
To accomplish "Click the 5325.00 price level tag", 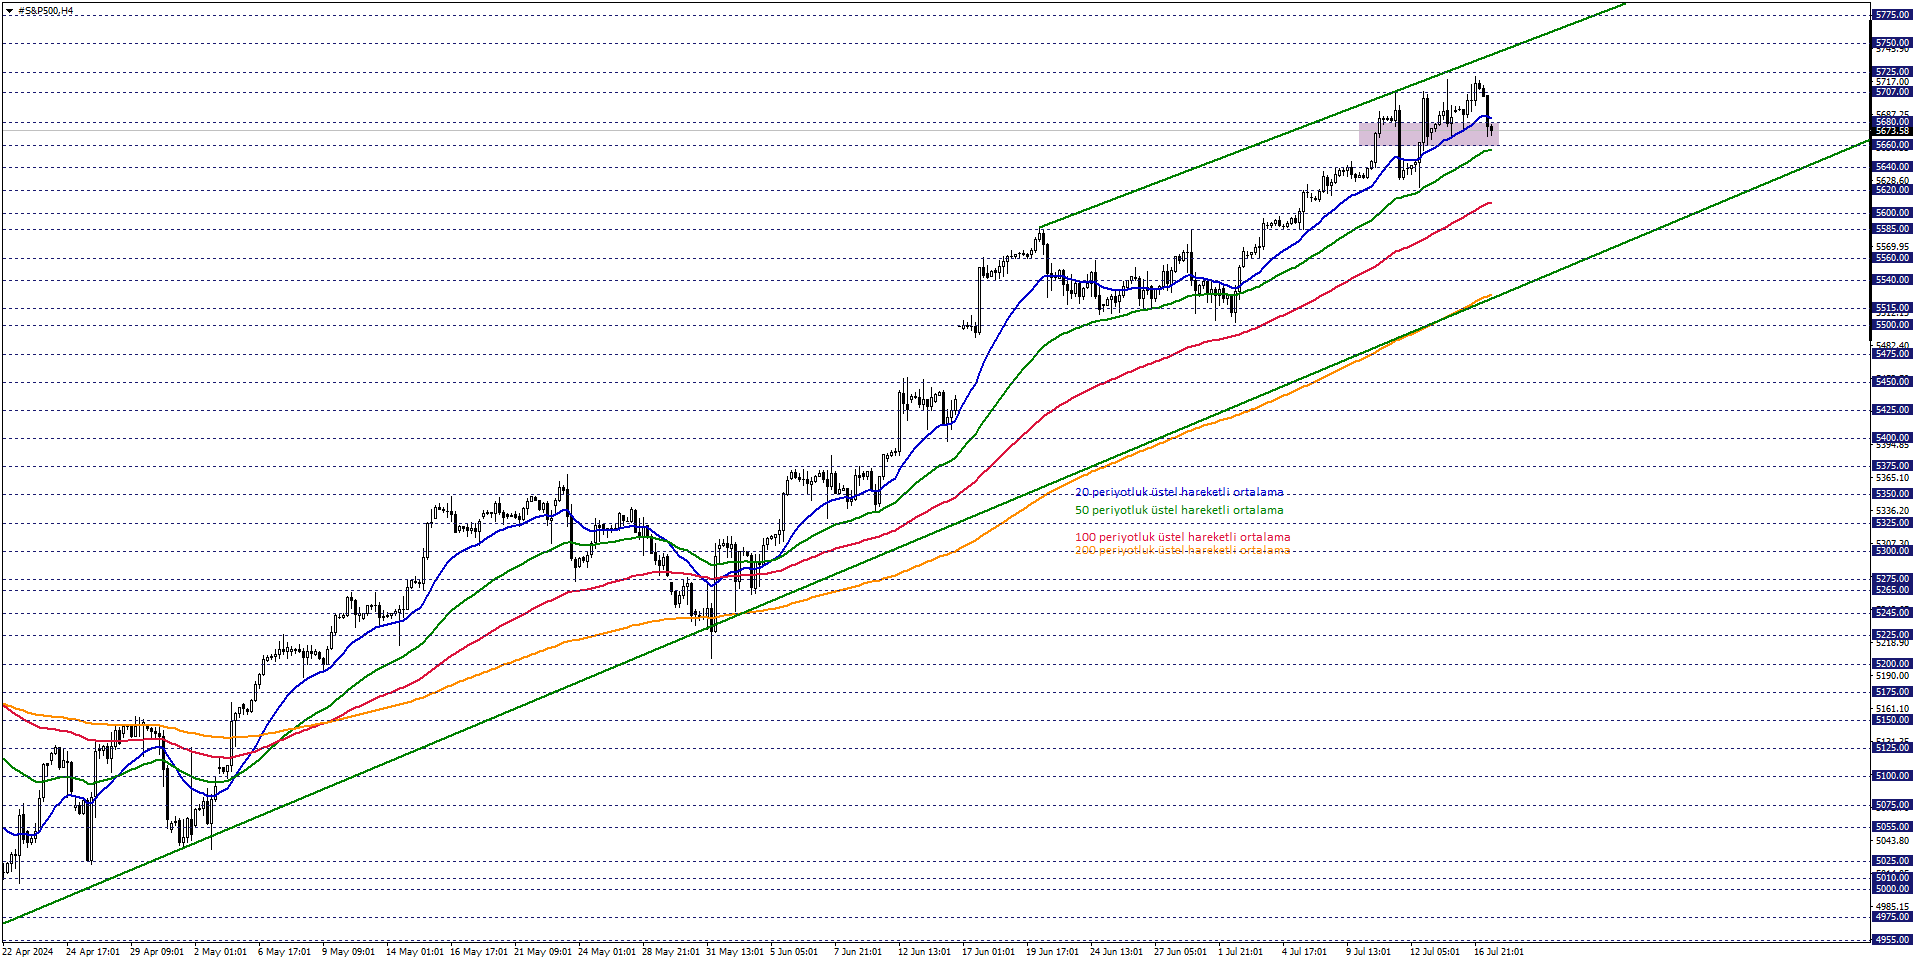I will [x=1892, y=523].
